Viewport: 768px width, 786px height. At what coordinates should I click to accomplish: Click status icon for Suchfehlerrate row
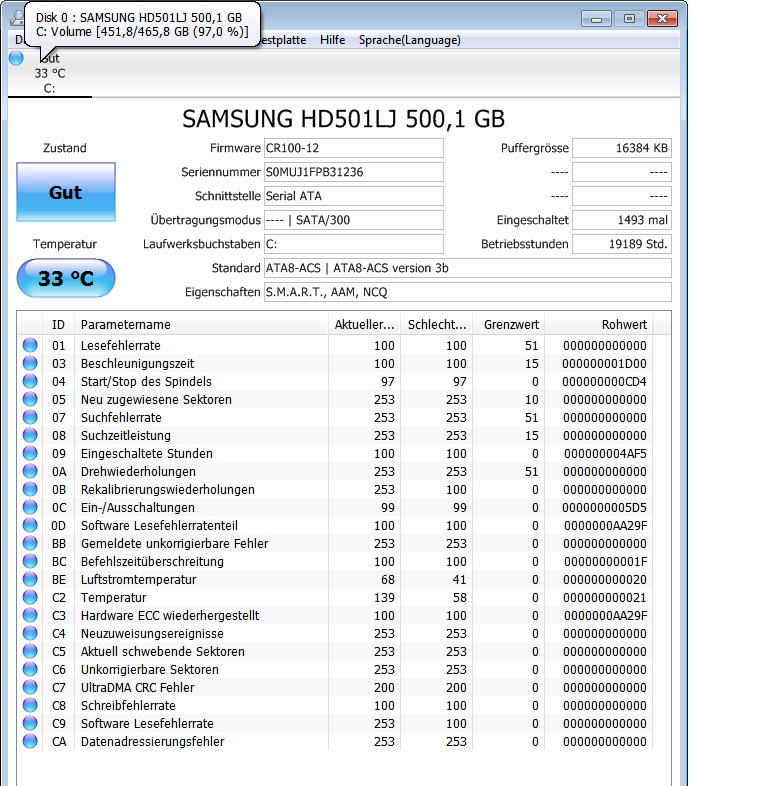(30, 418)
